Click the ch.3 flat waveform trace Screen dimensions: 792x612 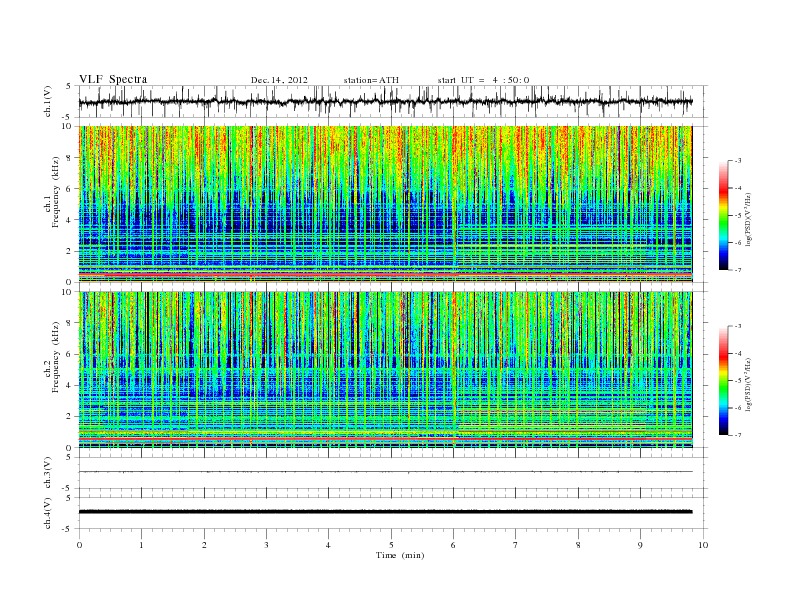385,472
